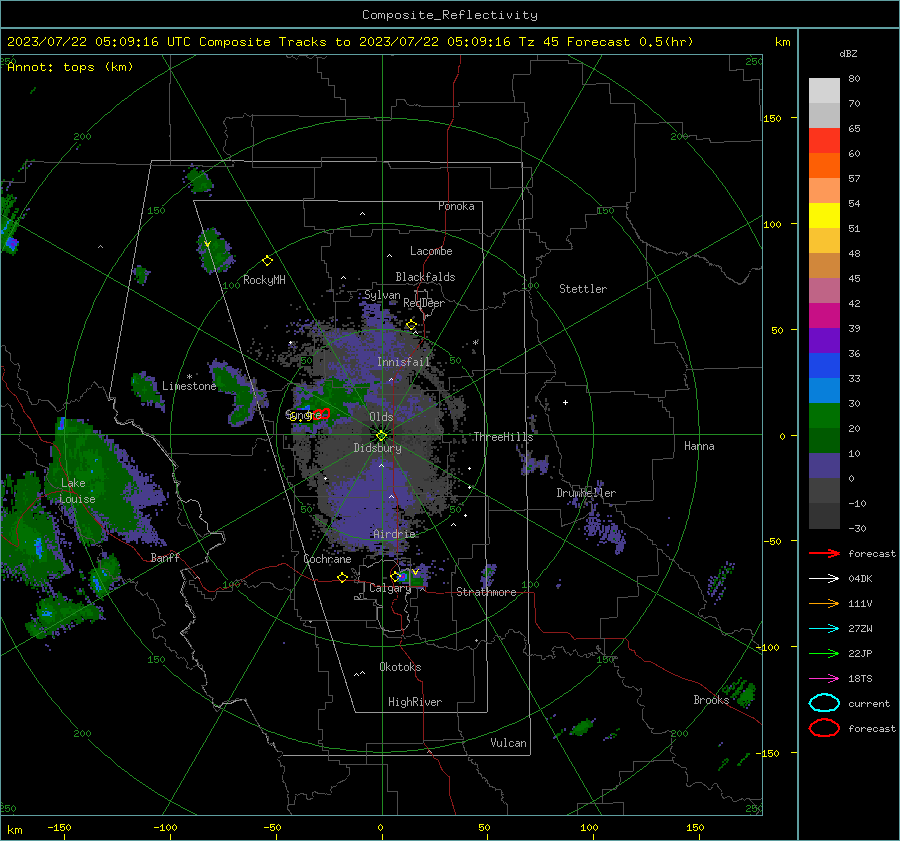This screenshot has width=900, height=841.
Task: Click the white plus marker west of Hanna
Action: [x=565, y=402]
